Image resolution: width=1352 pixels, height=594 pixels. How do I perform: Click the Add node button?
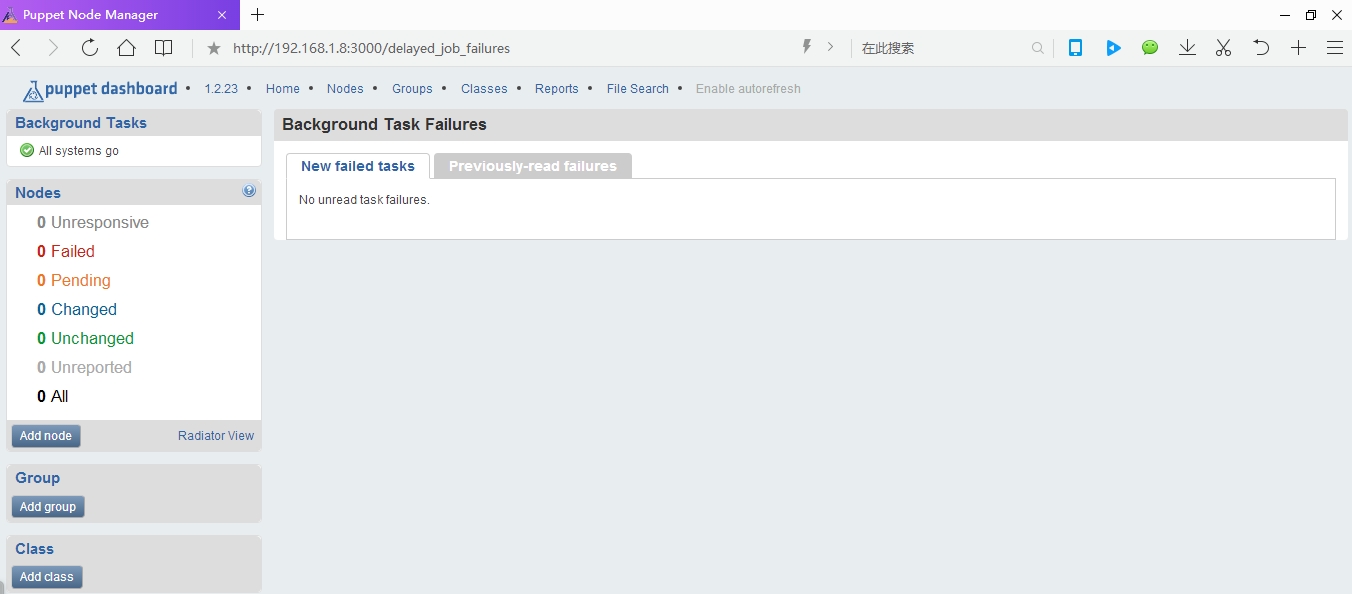(x=46, y=436)
